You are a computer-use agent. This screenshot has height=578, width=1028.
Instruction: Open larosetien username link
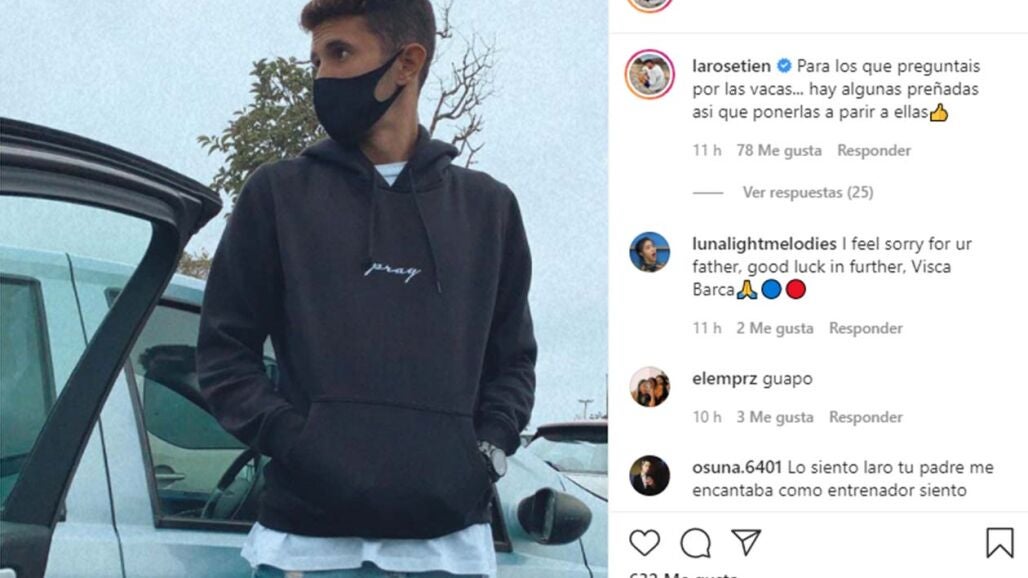732,66
